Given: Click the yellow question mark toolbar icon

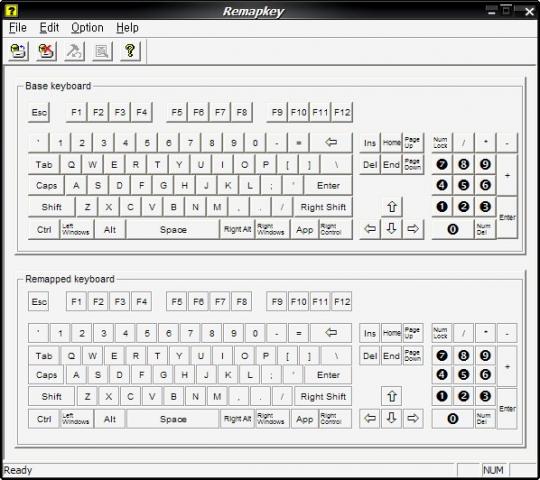Looking at the screenshot, I should point(130,52).
